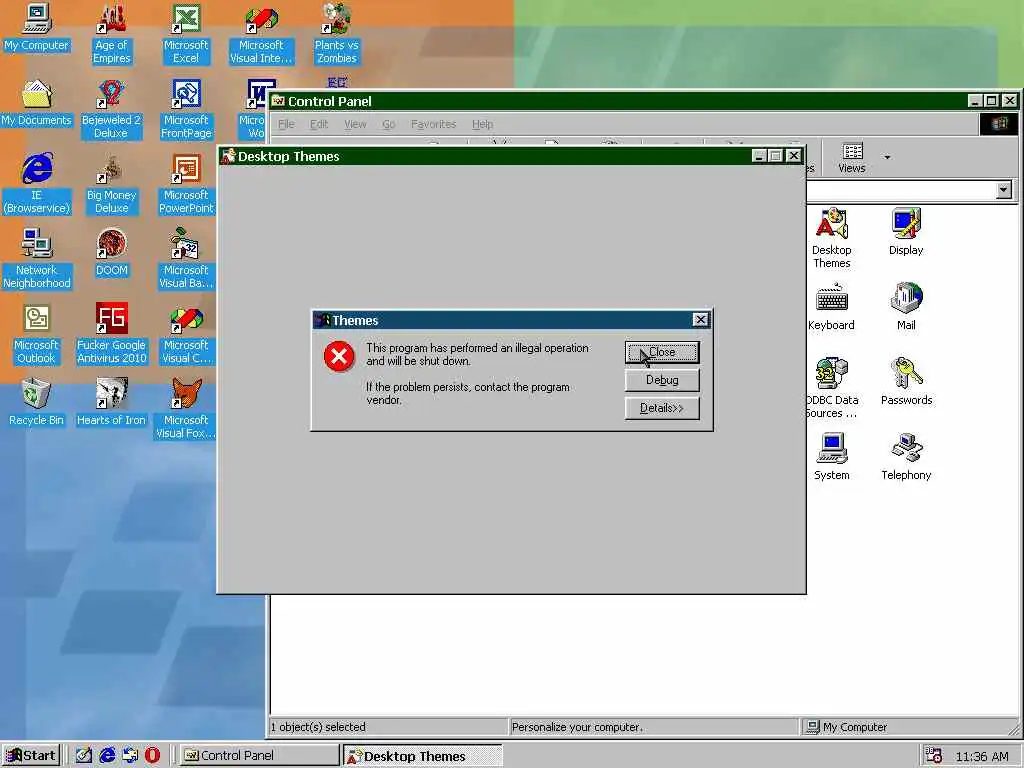Select Passwords applet in Control Panel

point(906,382)
